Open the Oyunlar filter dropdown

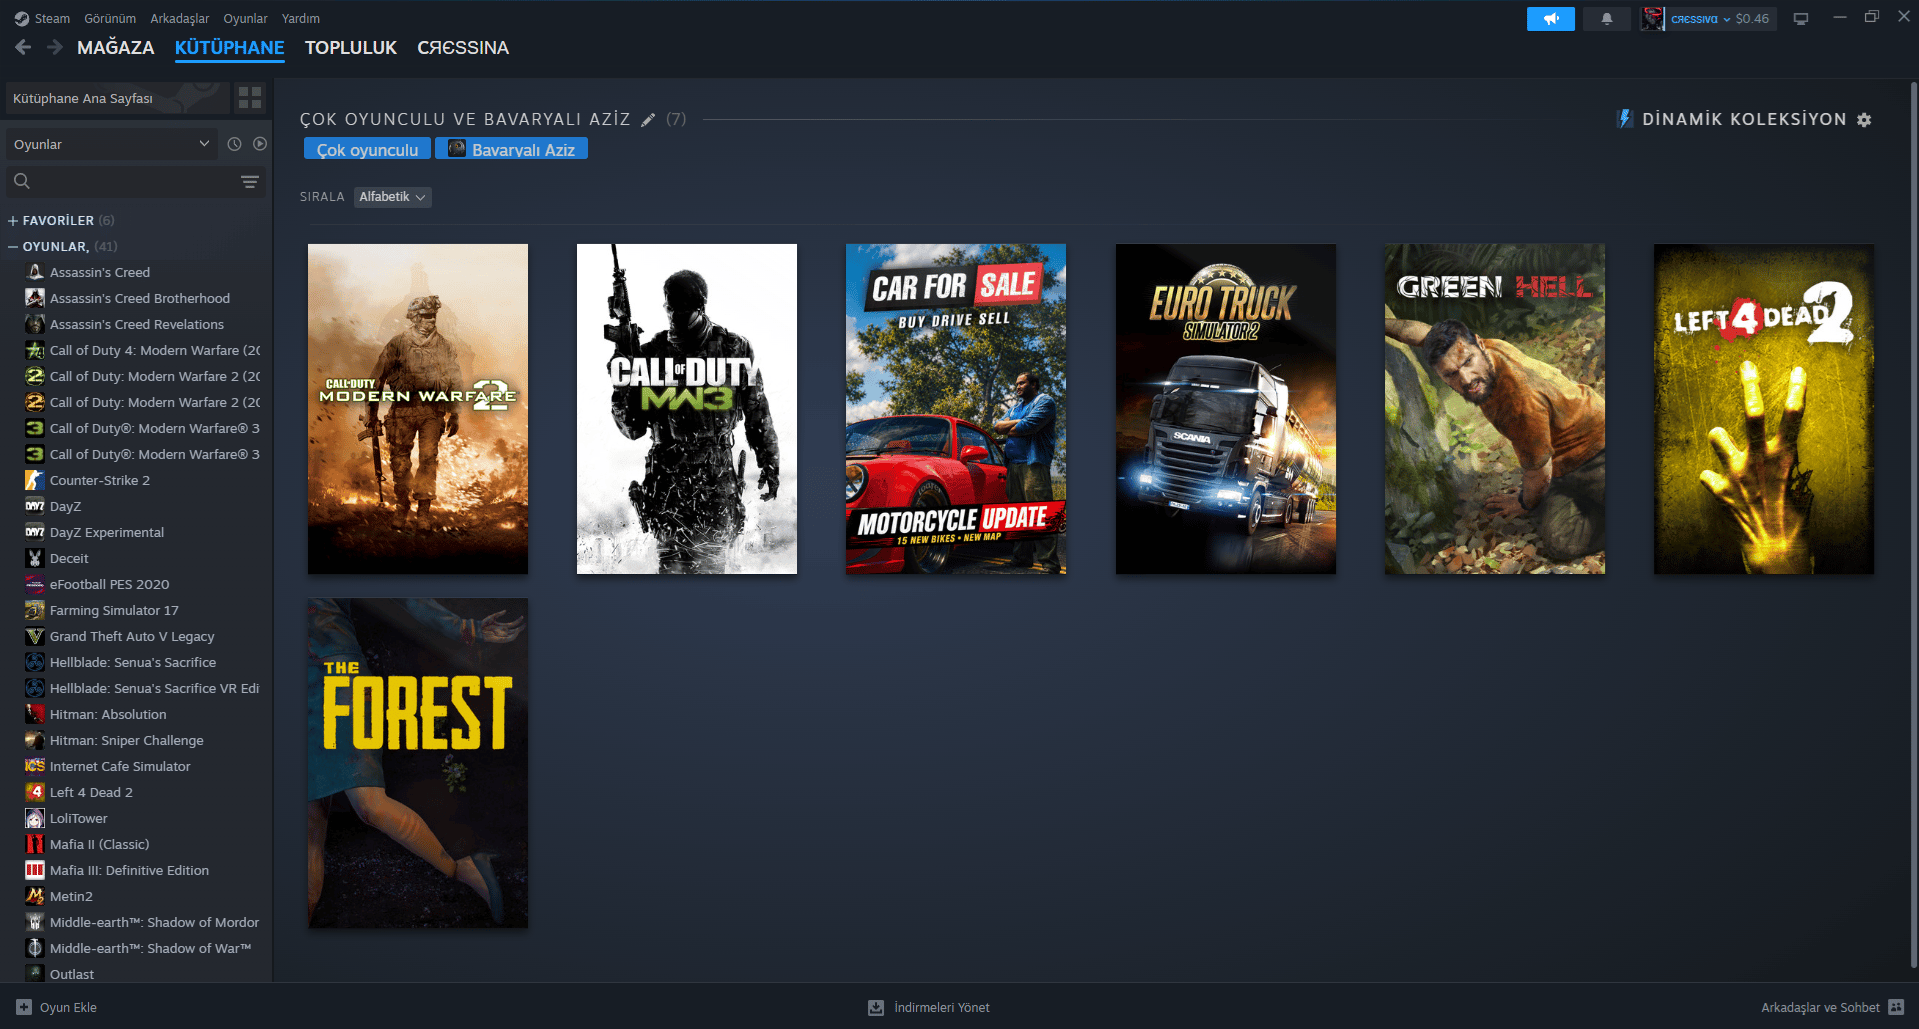112,144
